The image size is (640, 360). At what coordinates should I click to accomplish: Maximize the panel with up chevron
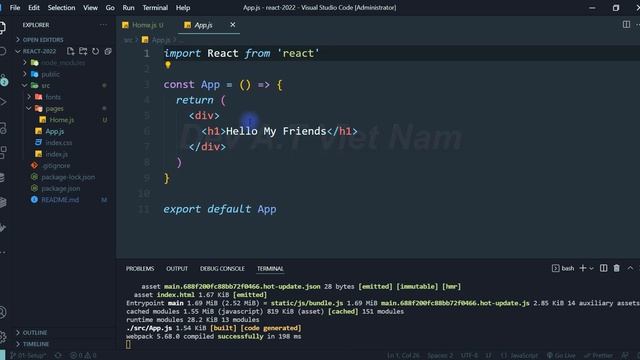click(x=630, y=268)
